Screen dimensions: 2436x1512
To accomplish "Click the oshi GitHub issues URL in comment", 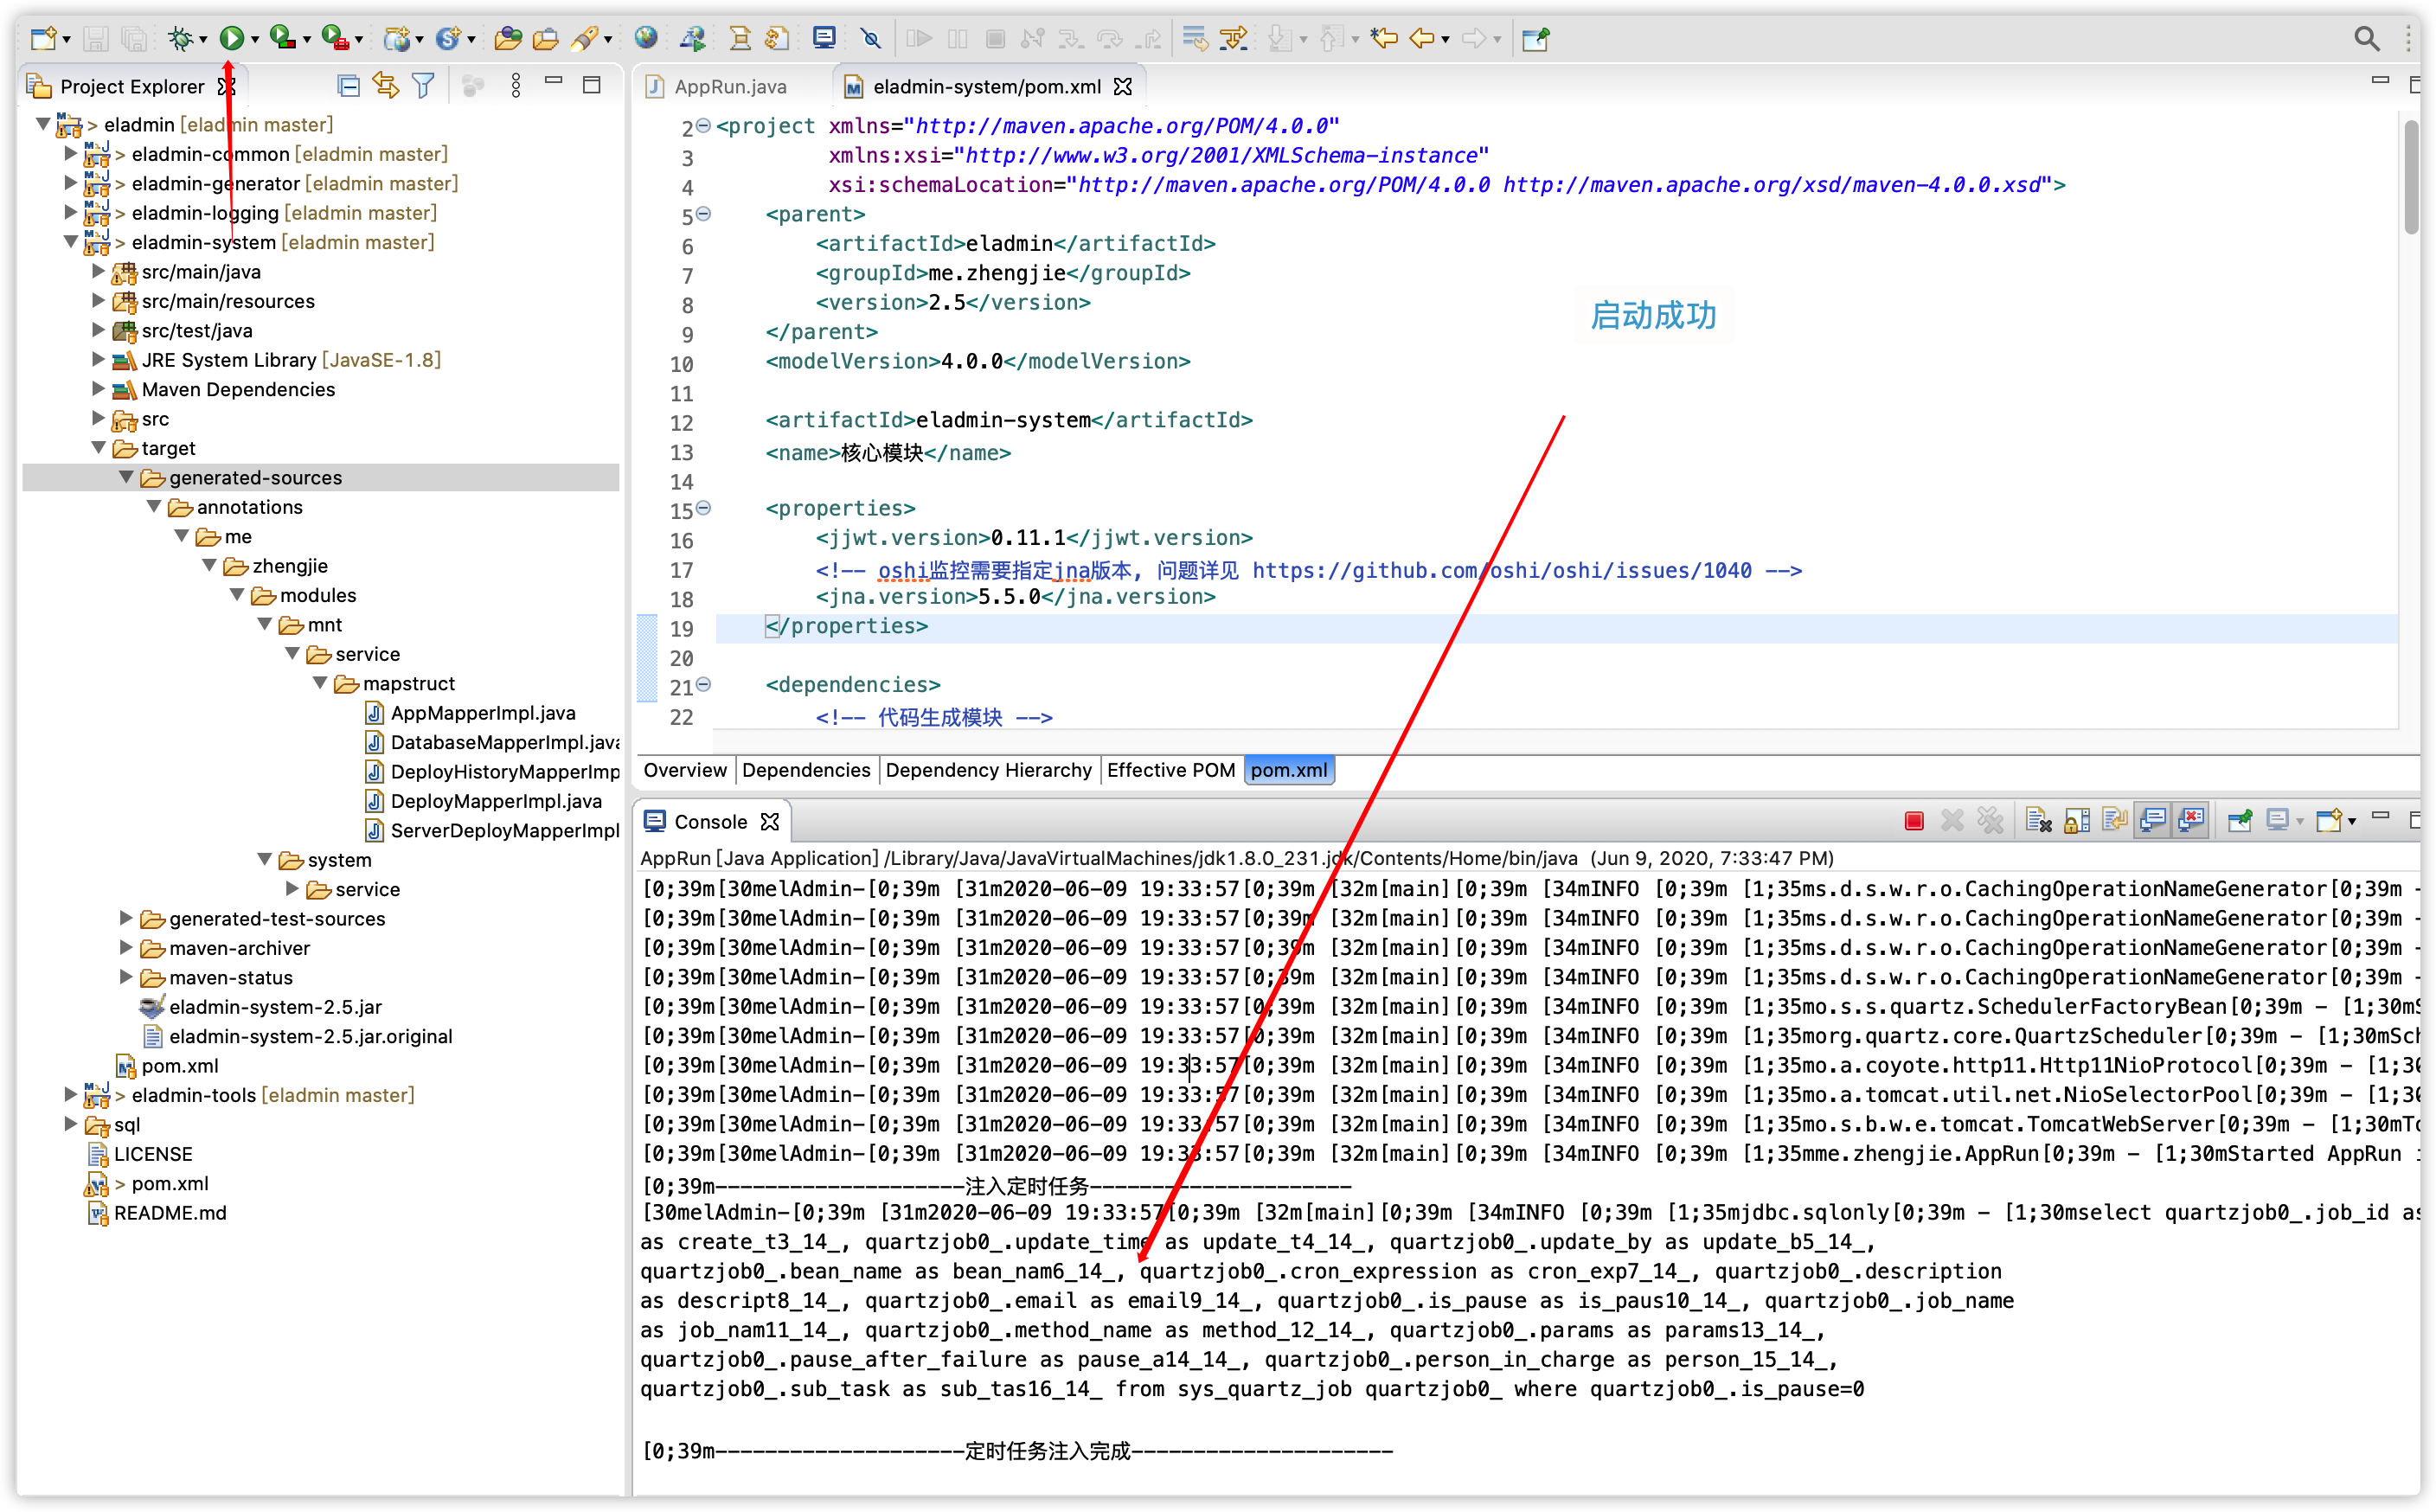I will [1502, 570].
